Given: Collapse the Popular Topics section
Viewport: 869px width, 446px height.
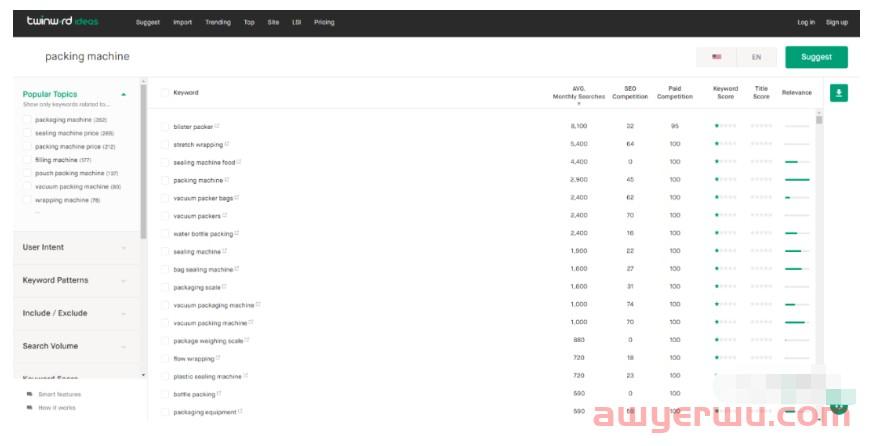Looking at the screenshot, I should coord(123,94).
